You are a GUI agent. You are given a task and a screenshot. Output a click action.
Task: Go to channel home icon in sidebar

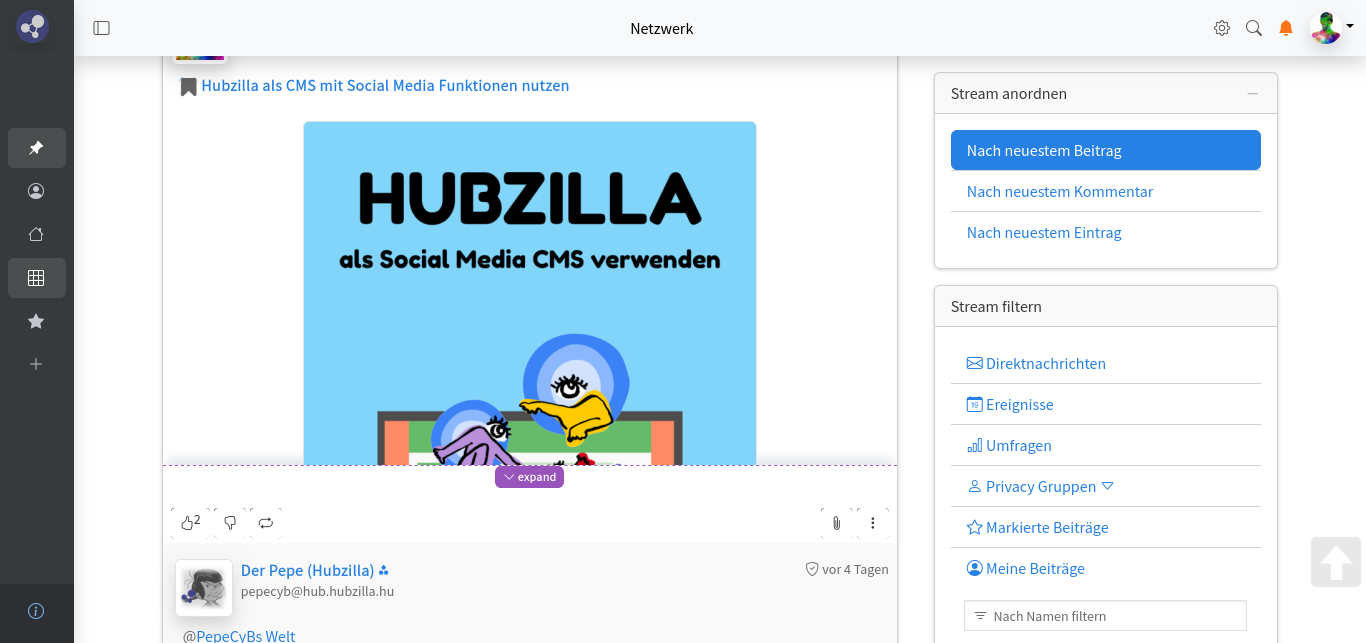click(x=36, y=235)
